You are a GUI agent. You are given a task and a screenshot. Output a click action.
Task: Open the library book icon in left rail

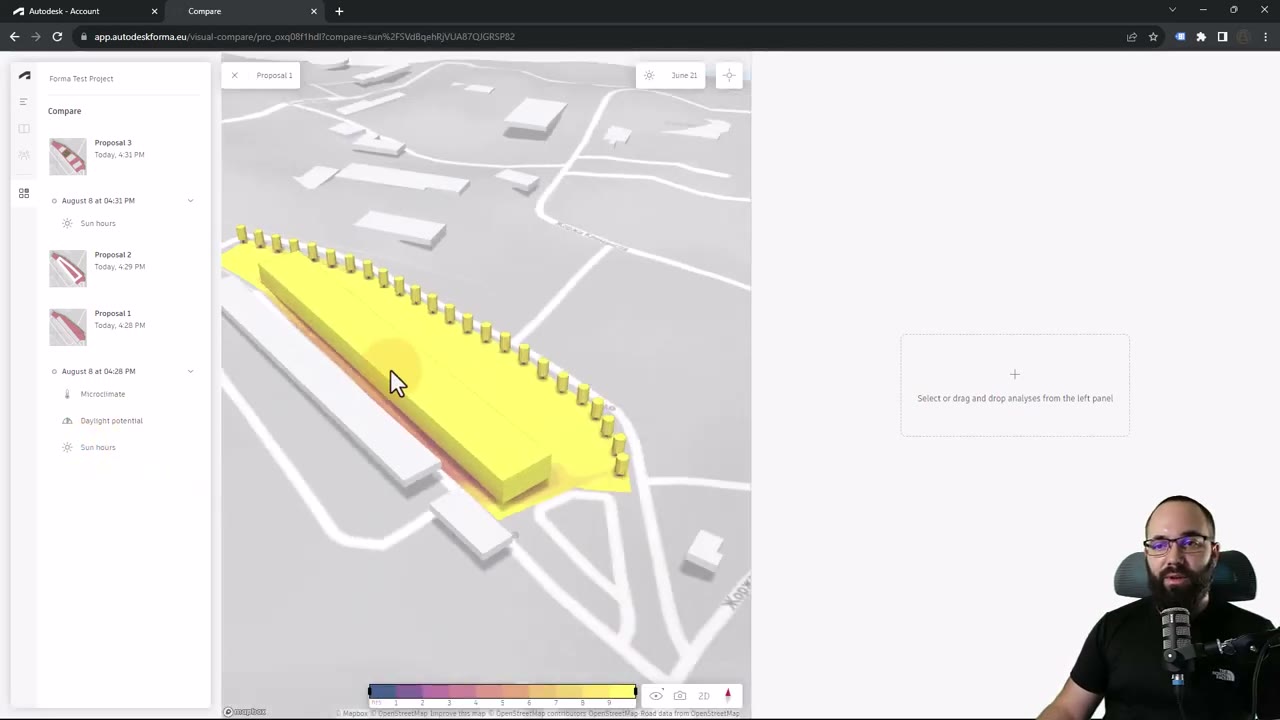coord(24,129)
